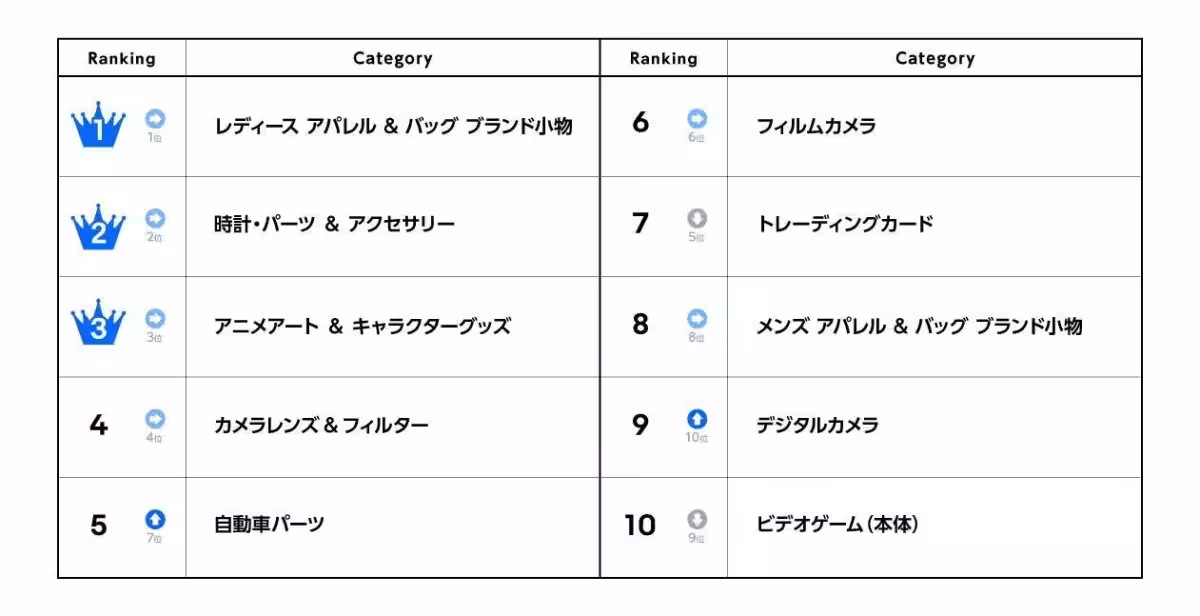Click the gray down arrow beside rank 10
Image resolution: width=1200 pixels, height=616 pixels.
tap(697, 519)
